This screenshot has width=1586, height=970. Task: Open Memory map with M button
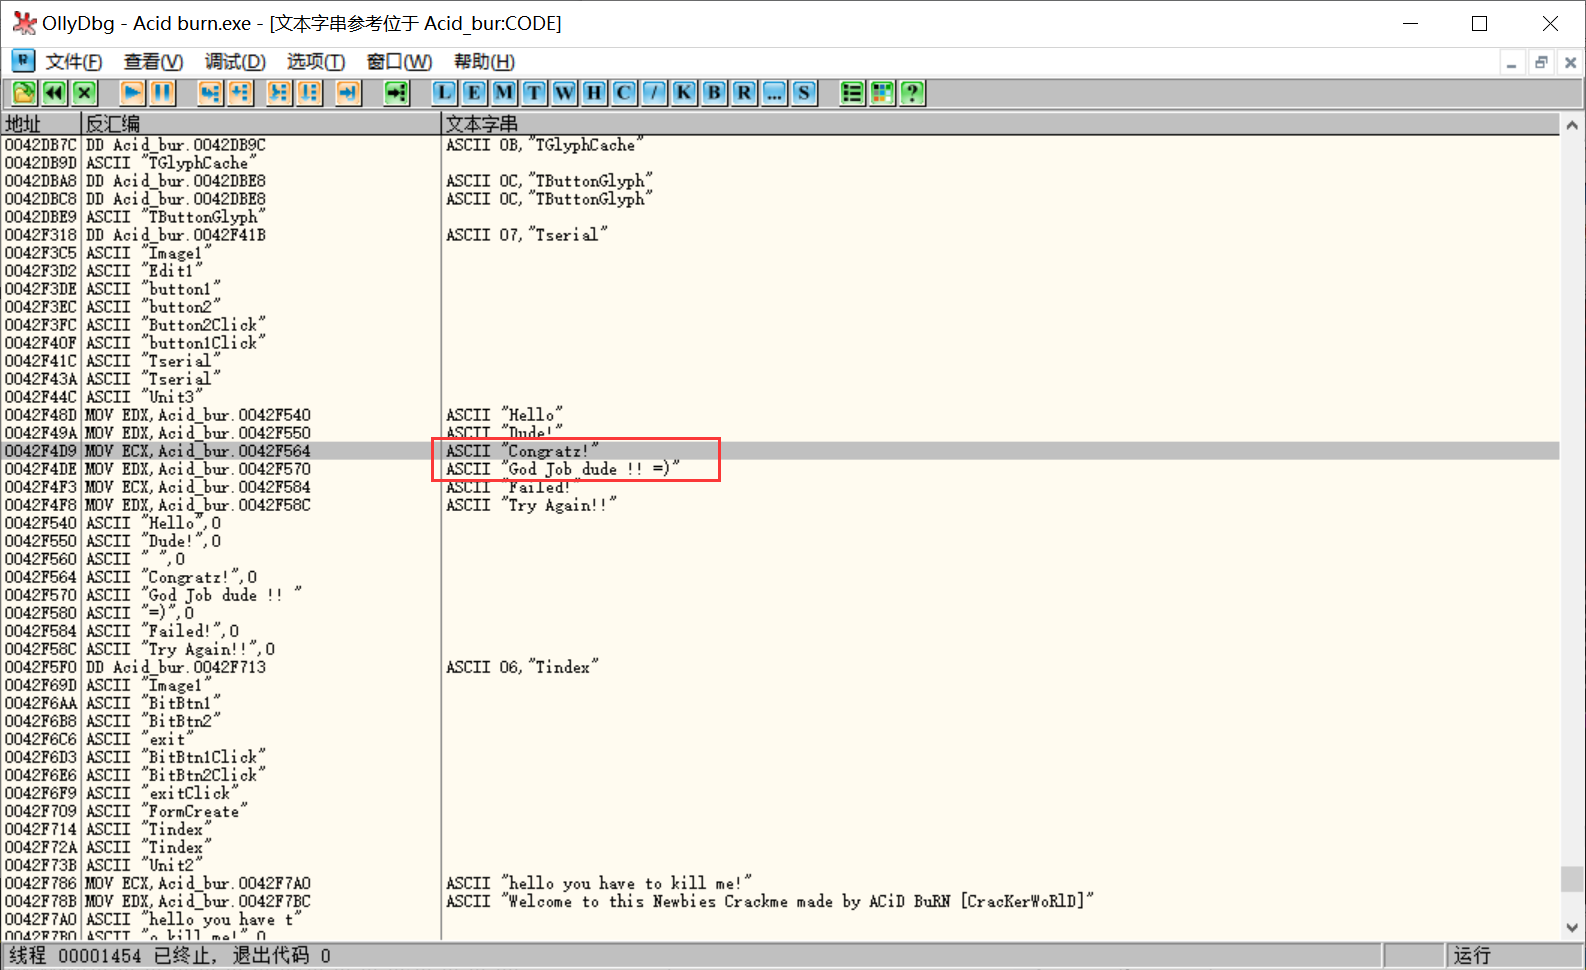504,93
